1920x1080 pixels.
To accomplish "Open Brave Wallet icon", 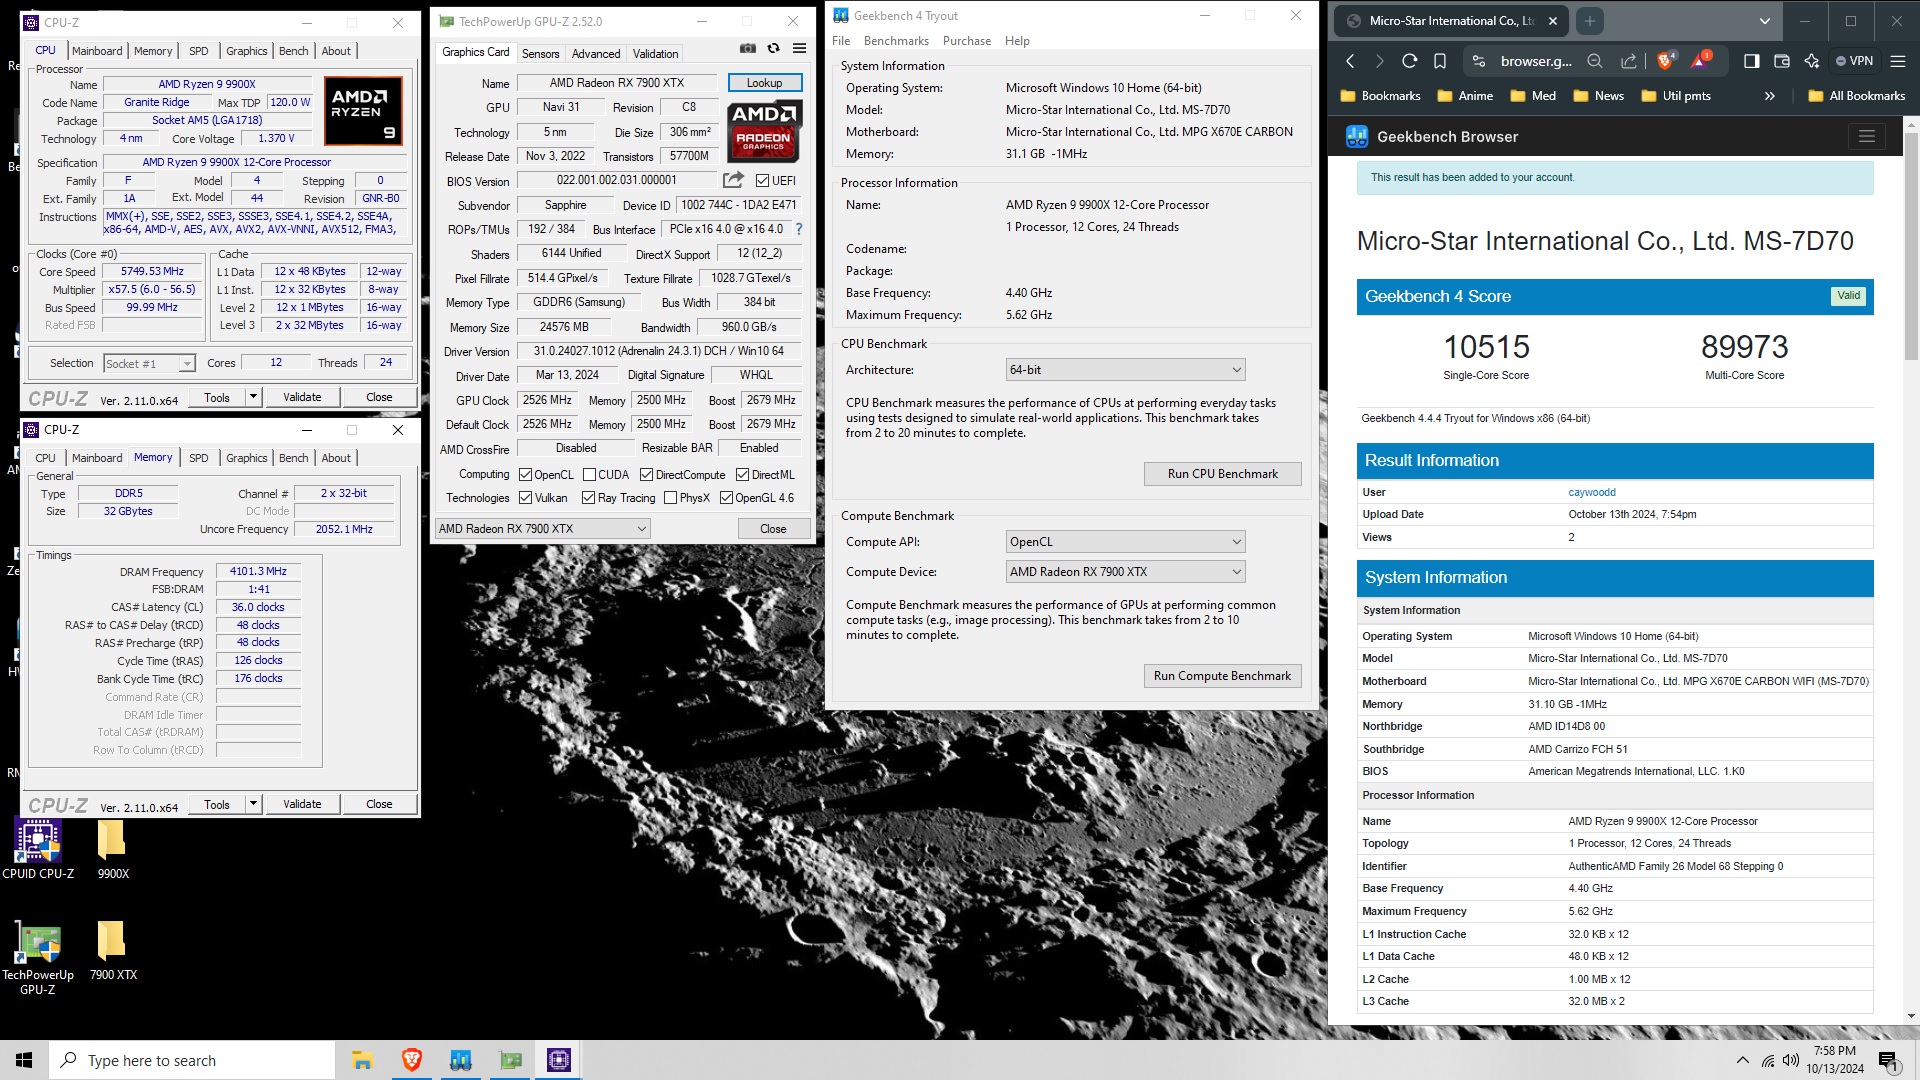I will pyautogui.click(x=1781, y=61).
